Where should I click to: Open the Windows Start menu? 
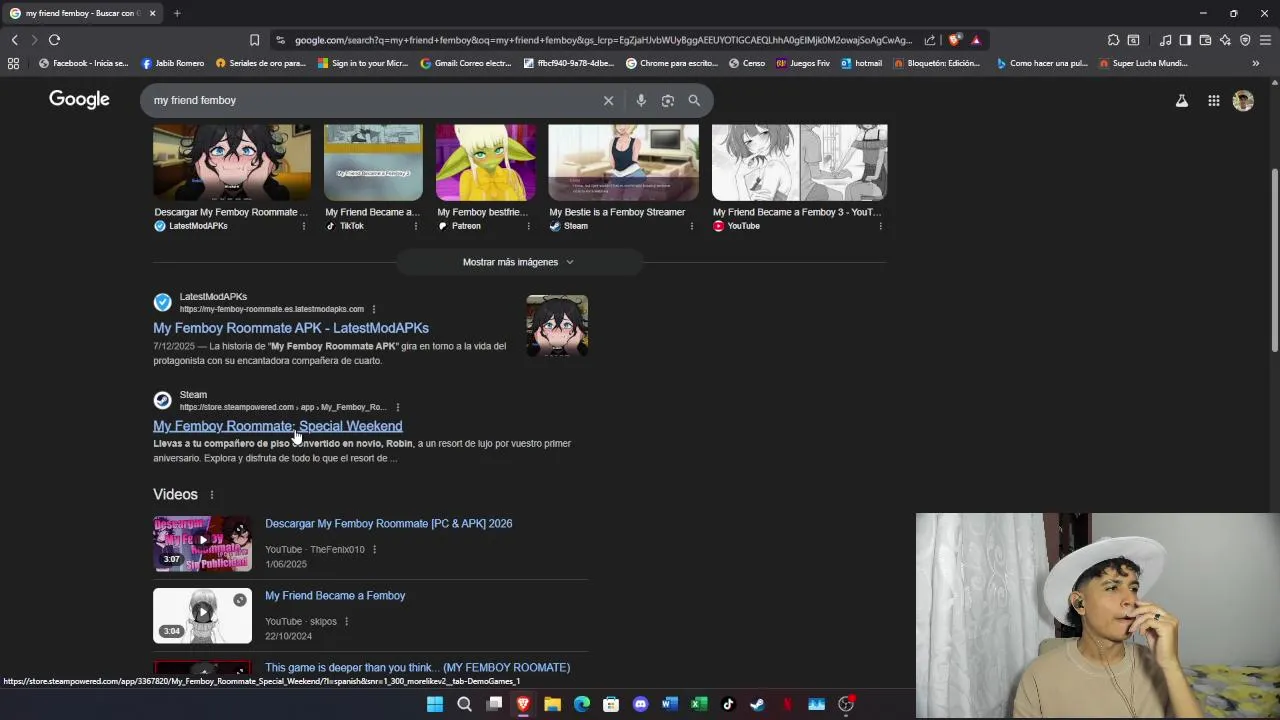click(435, 704)
